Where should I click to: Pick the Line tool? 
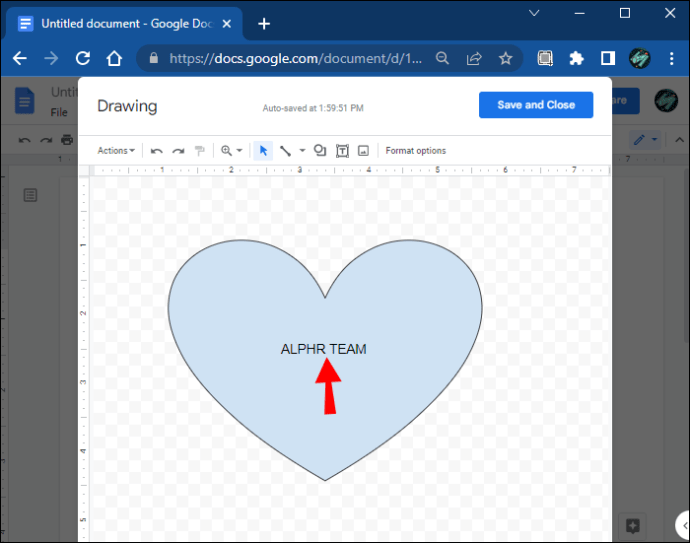tap(285, 151)
